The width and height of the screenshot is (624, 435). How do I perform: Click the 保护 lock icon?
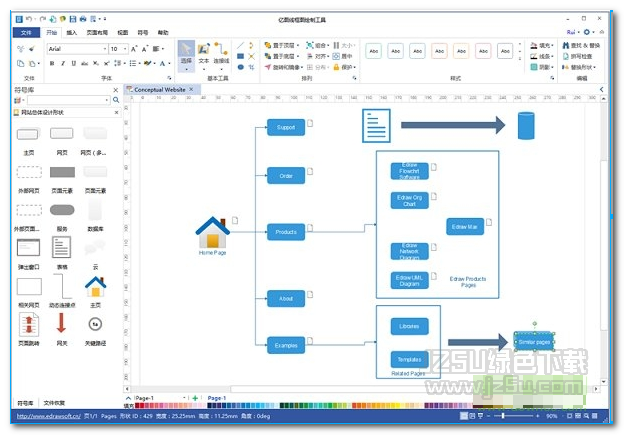pos(336,67)
